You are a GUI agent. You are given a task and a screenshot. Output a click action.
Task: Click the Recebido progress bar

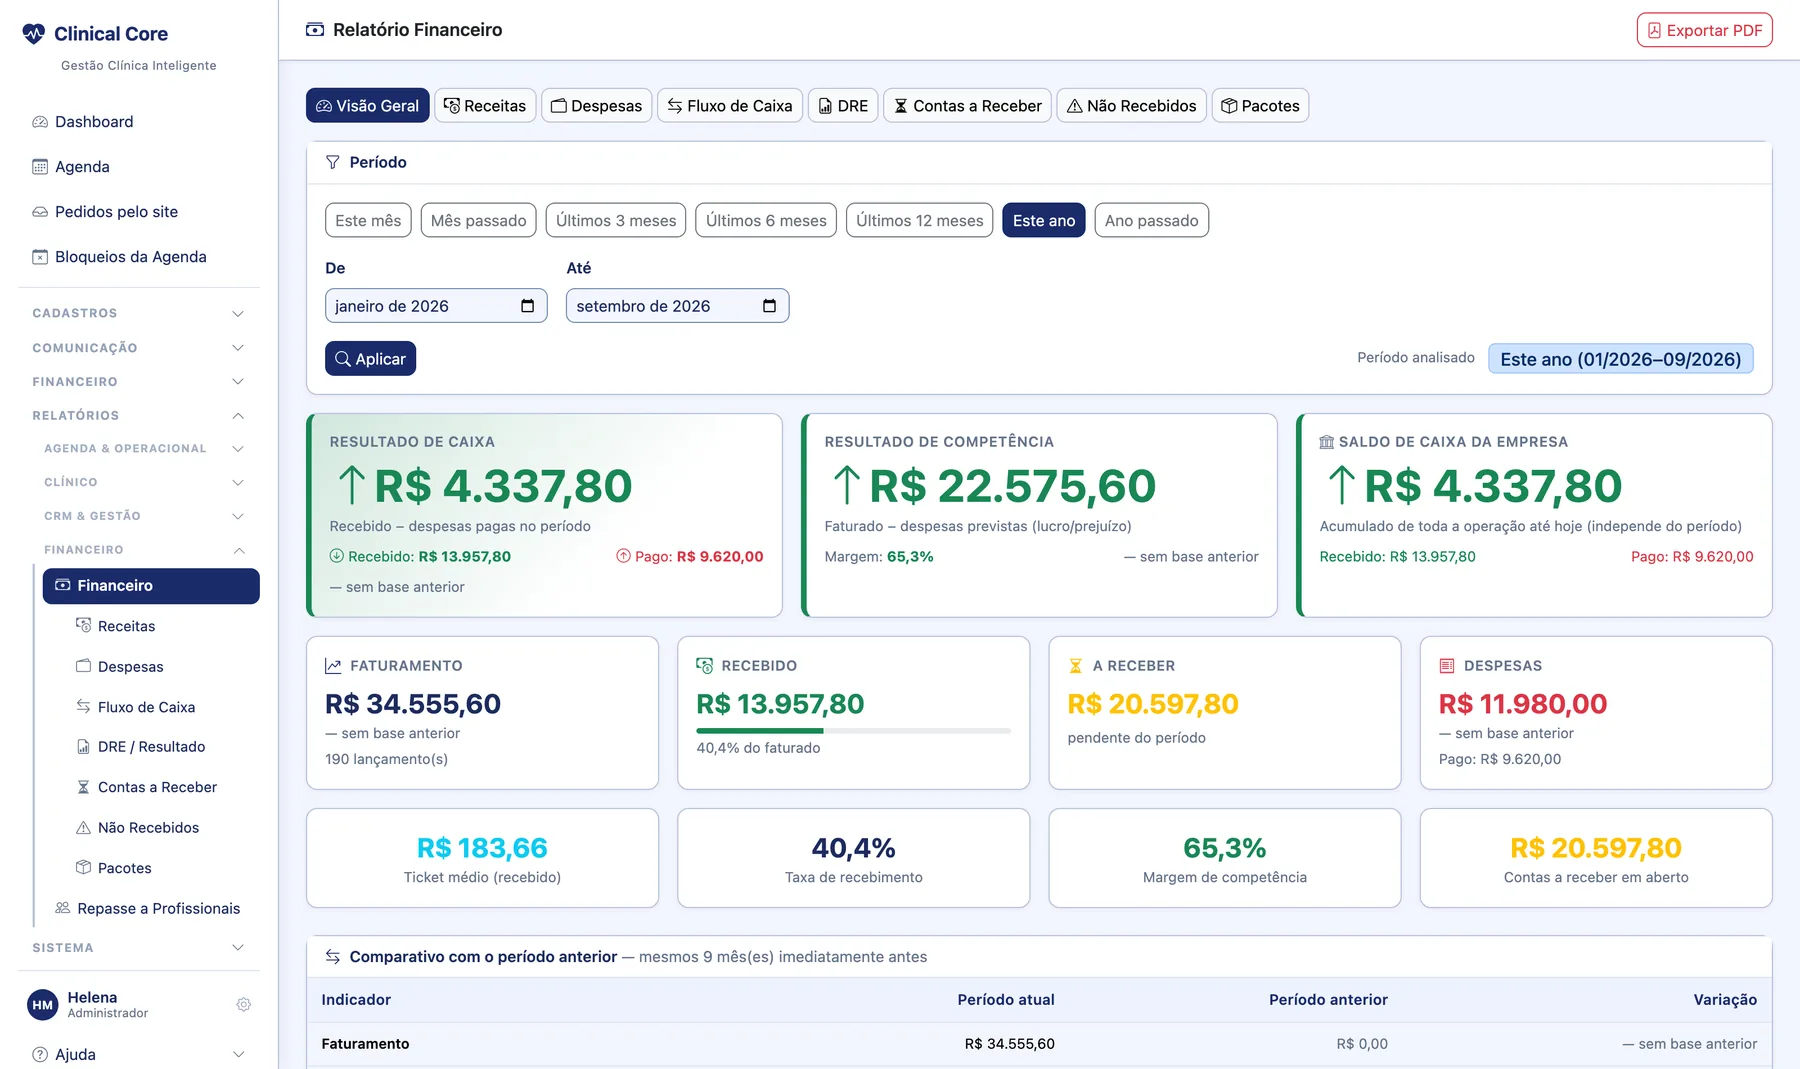click(854, 731)
